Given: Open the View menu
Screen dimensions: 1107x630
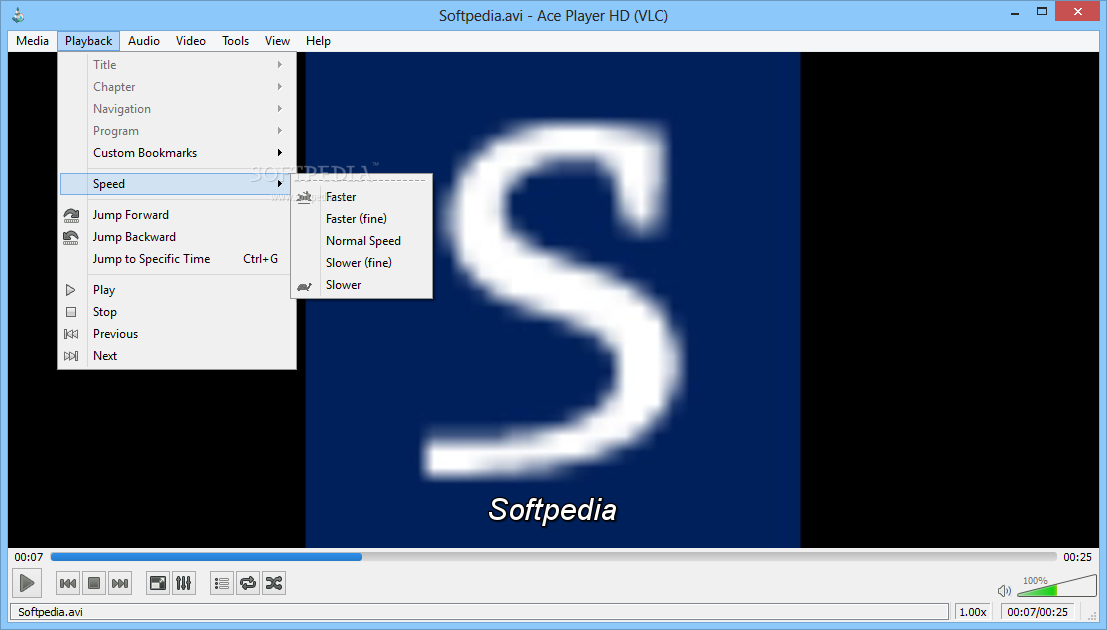Looking at the screenshot, I should tap(277, 41).
